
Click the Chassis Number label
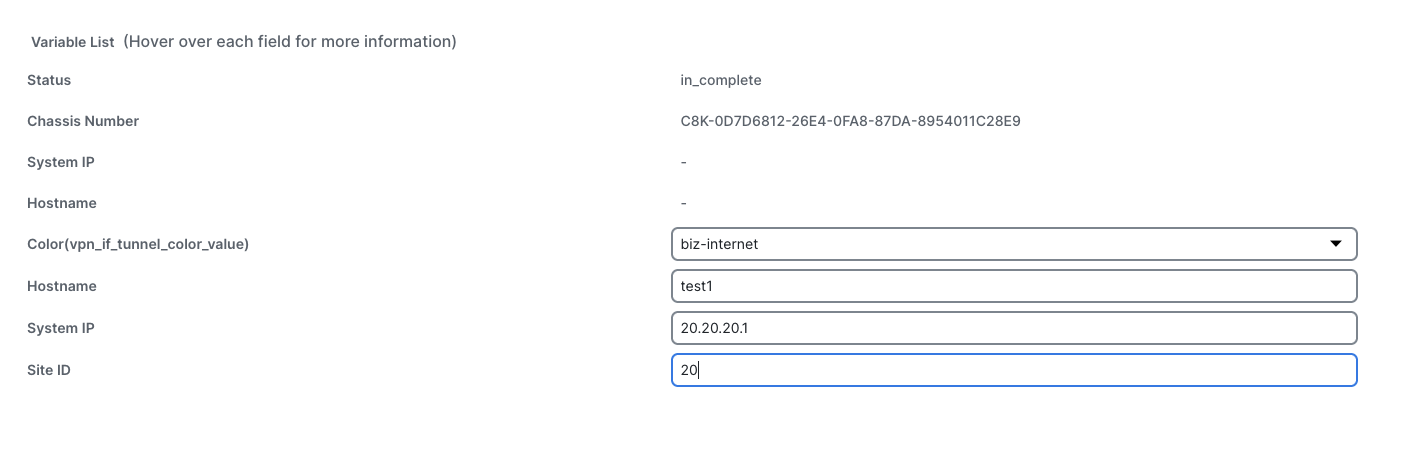click(83, 121)
